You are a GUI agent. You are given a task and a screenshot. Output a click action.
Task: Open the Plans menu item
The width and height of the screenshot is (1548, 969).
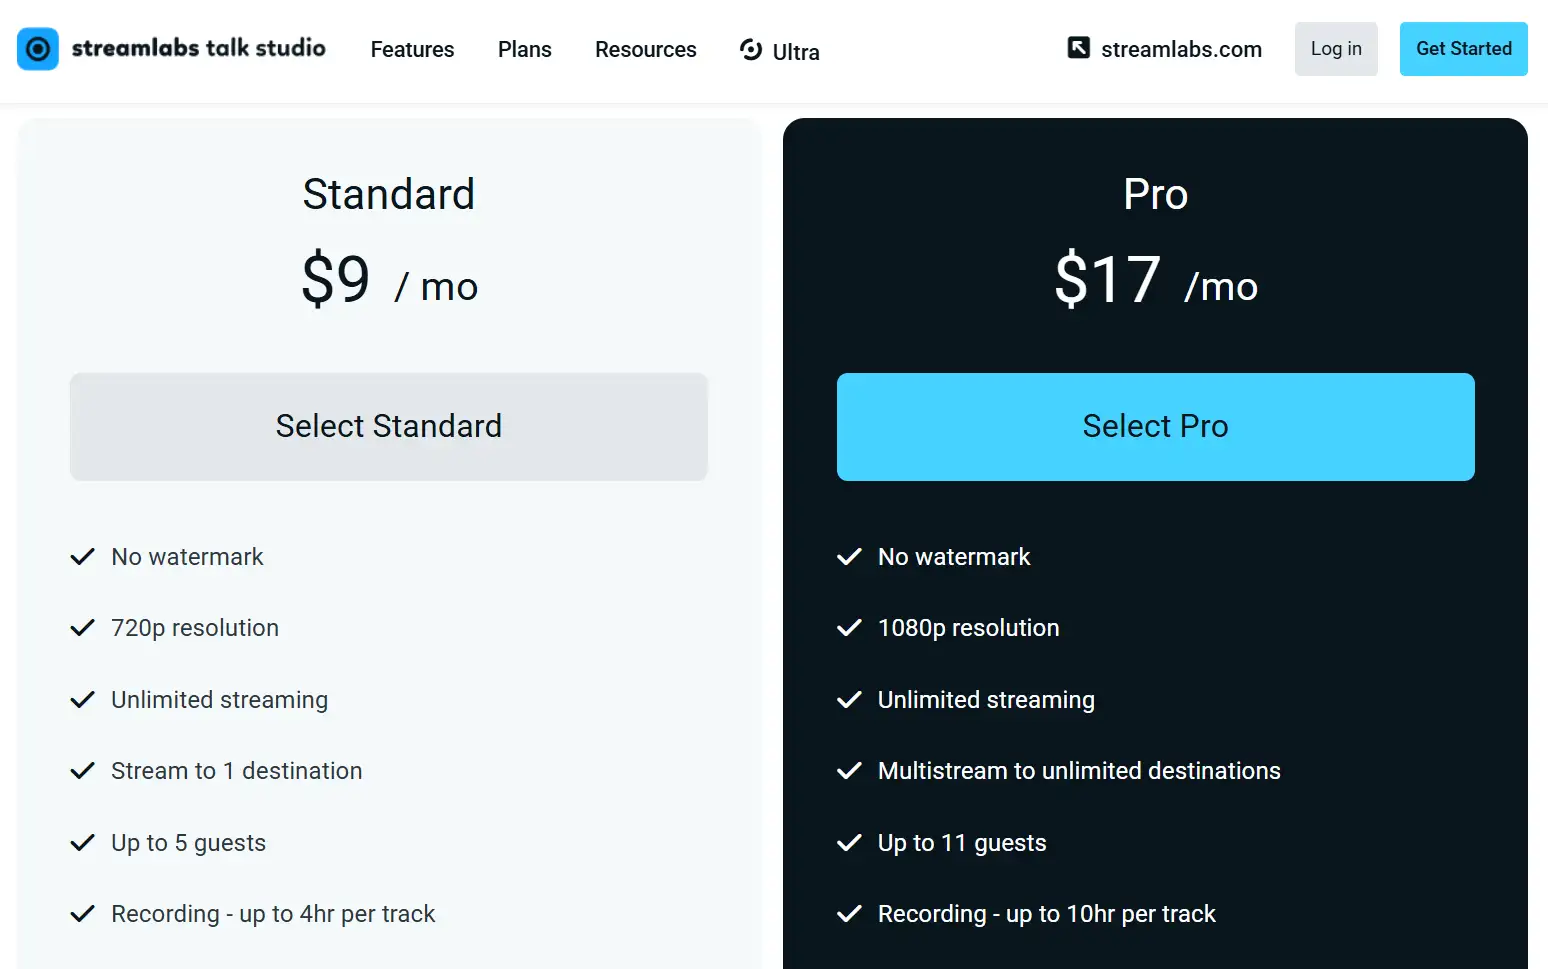click(x=525, y=50)
